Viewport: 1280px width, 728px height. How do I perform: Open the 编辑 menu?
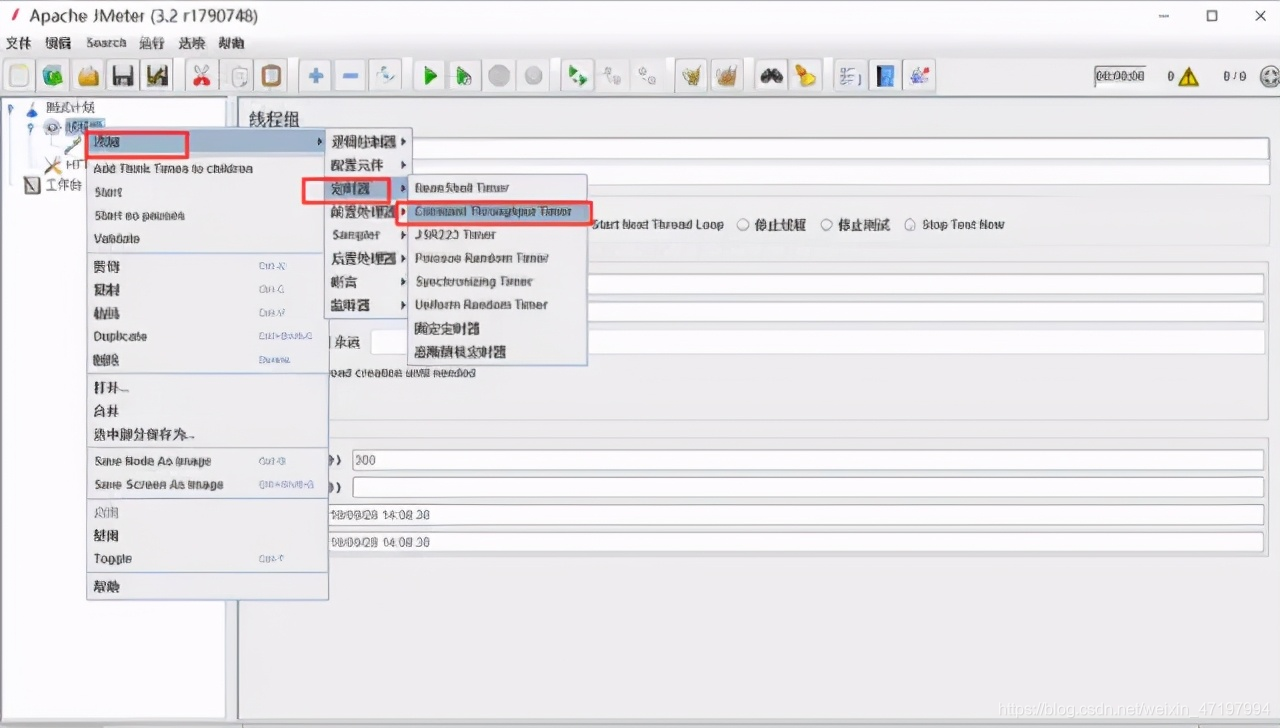pos(58,43)
